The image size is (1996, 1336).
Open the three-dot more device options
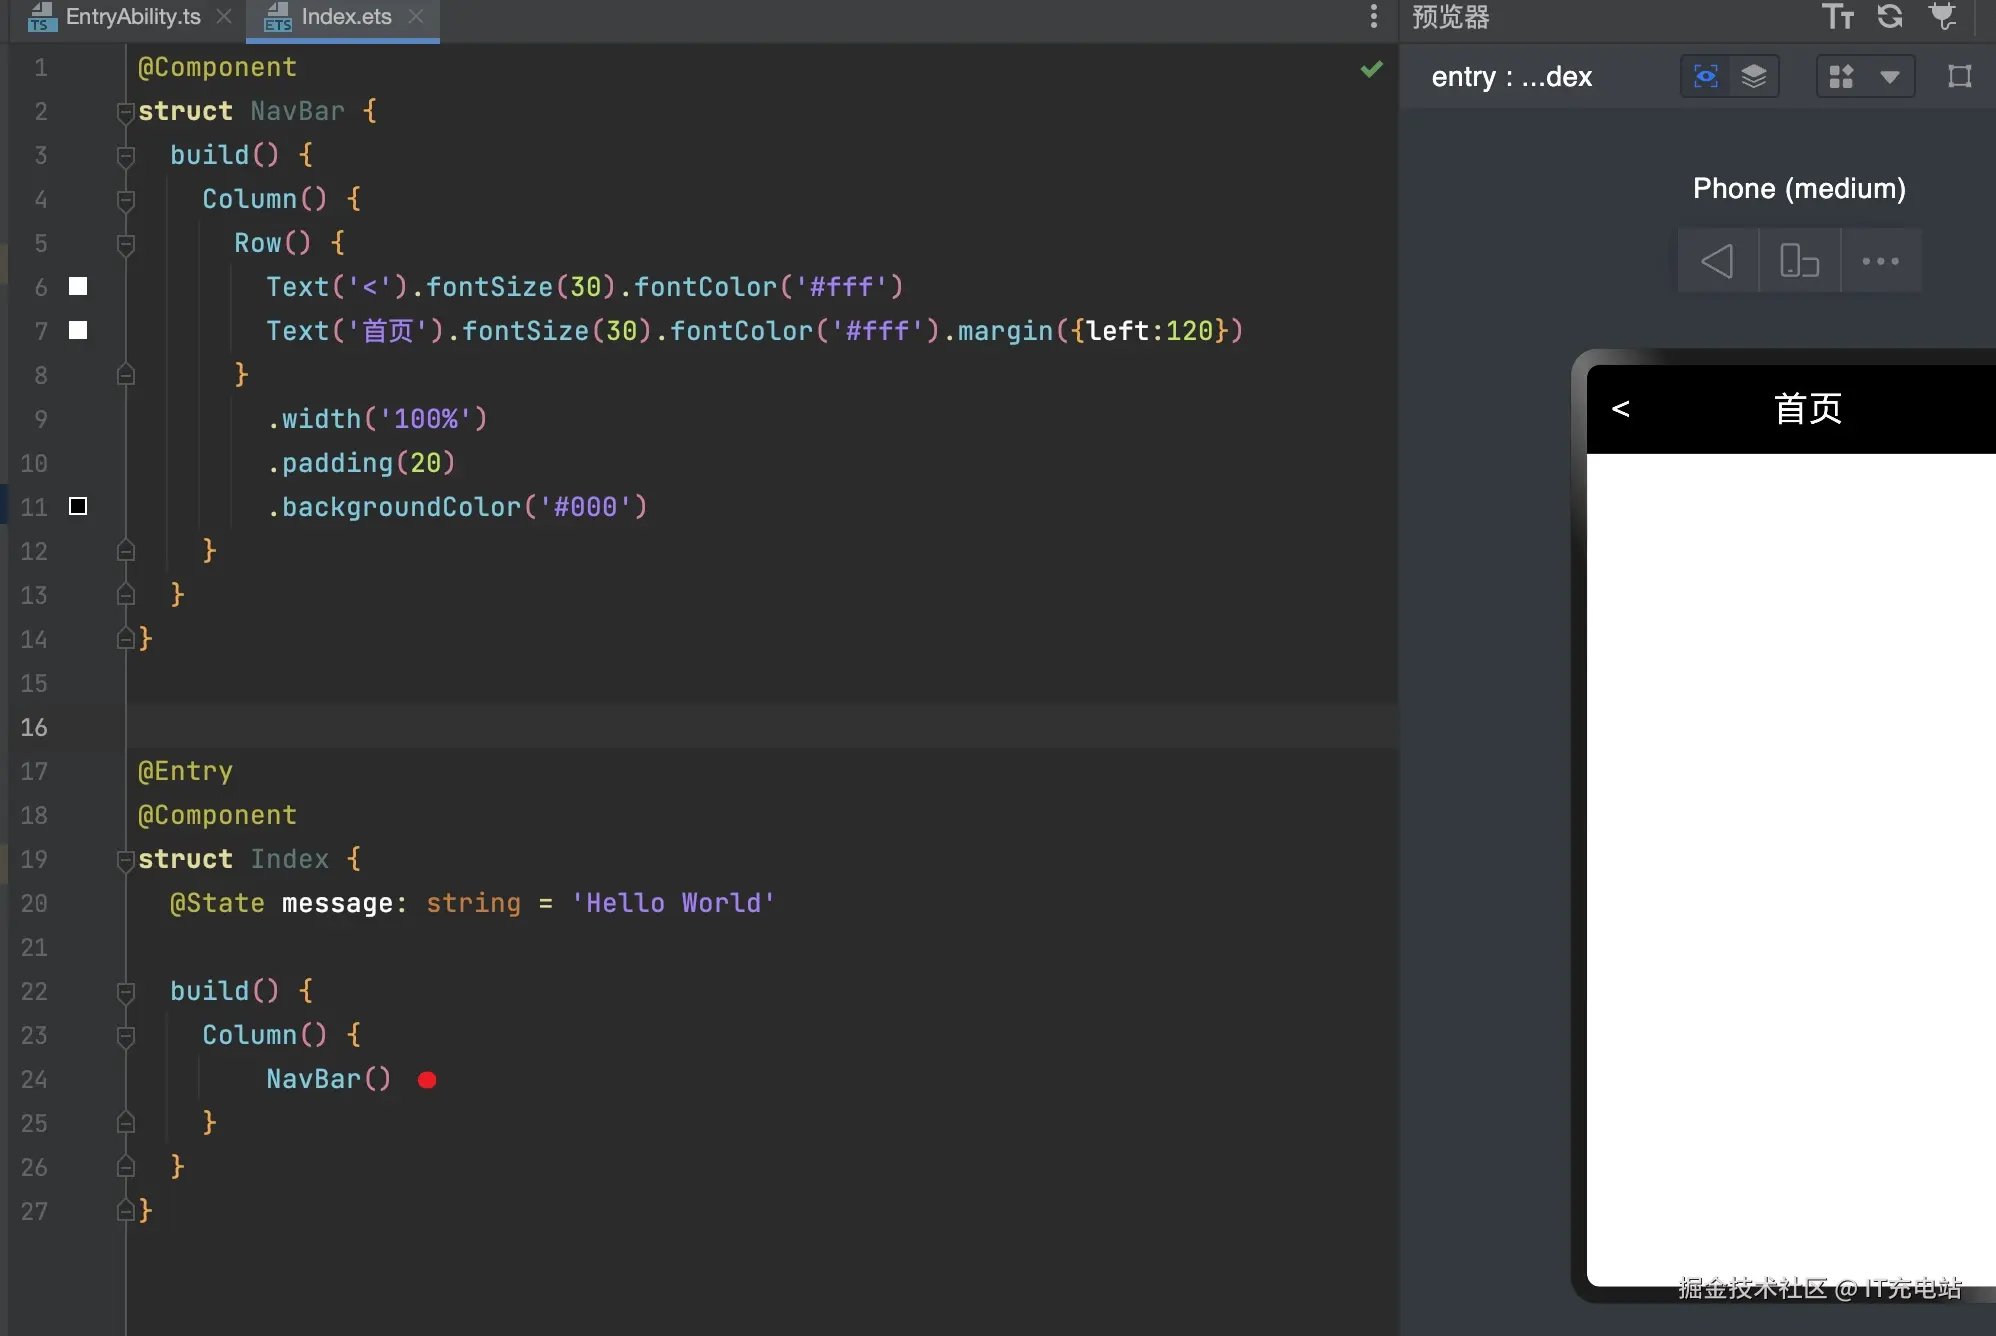[1881, 261]
